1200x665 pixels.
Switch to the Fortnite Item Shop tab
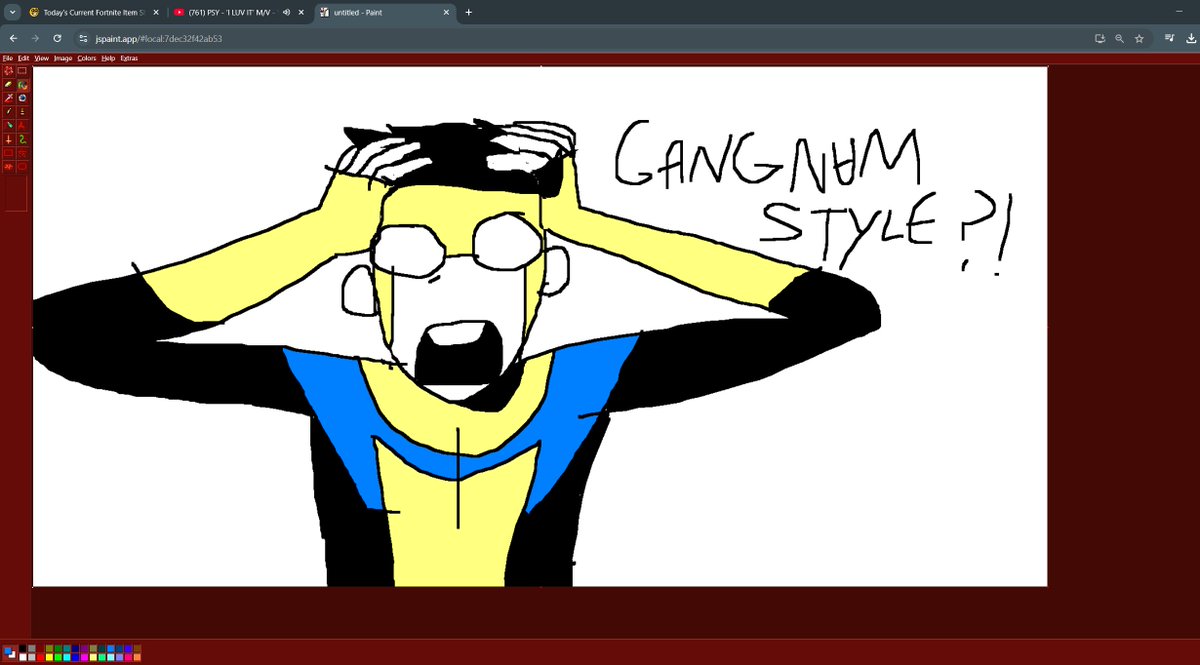coord(94,12)
